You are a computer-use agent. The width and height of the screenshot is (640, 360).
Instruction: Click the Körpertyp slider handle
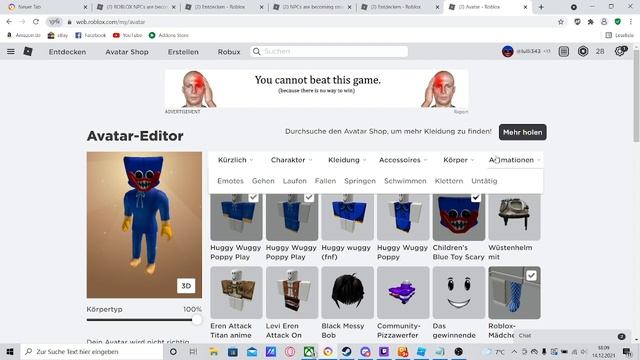click(x=197, y=320)
